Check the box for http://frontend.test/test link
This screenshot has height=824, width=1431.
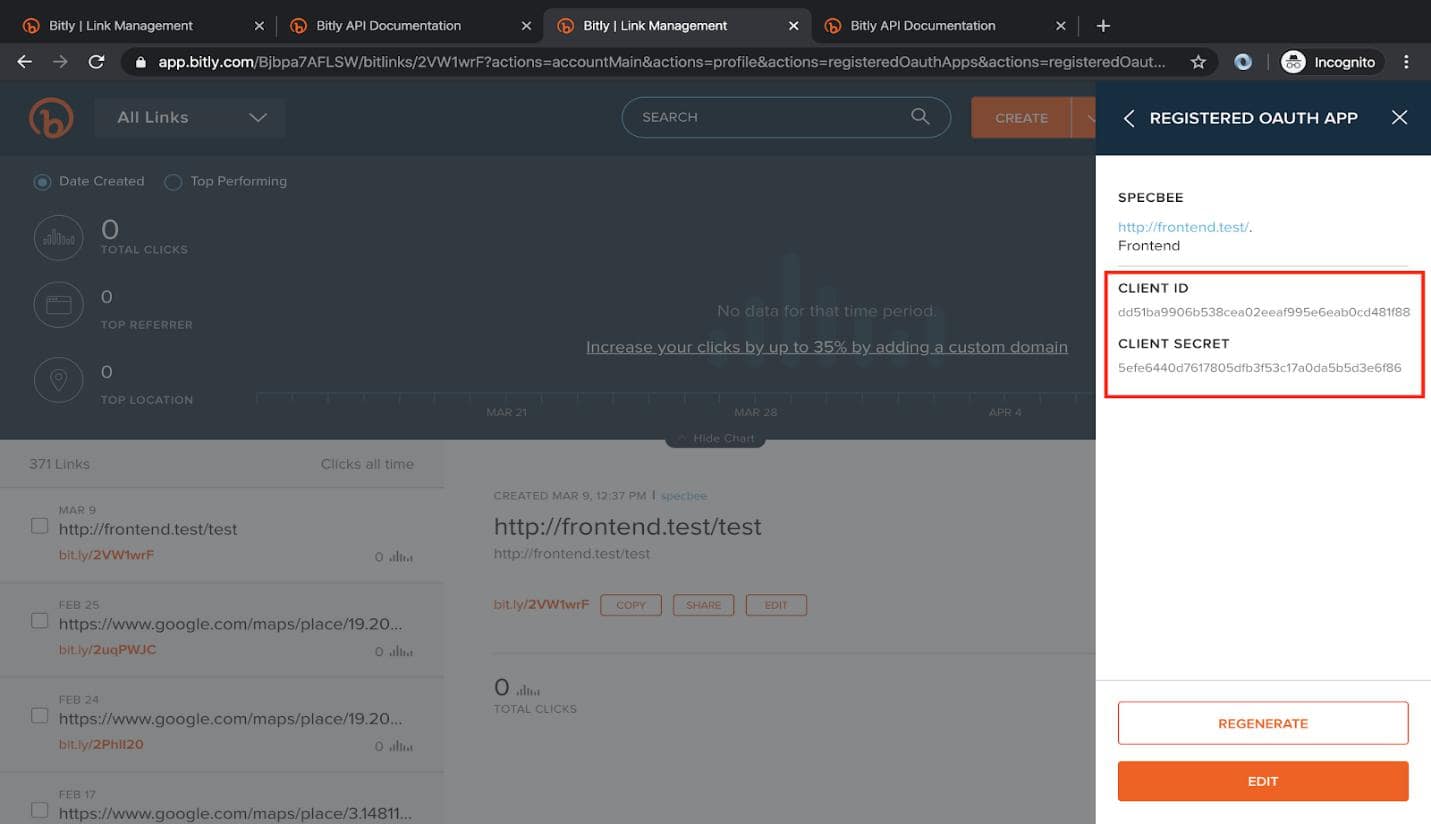click(x=39, y=526)
